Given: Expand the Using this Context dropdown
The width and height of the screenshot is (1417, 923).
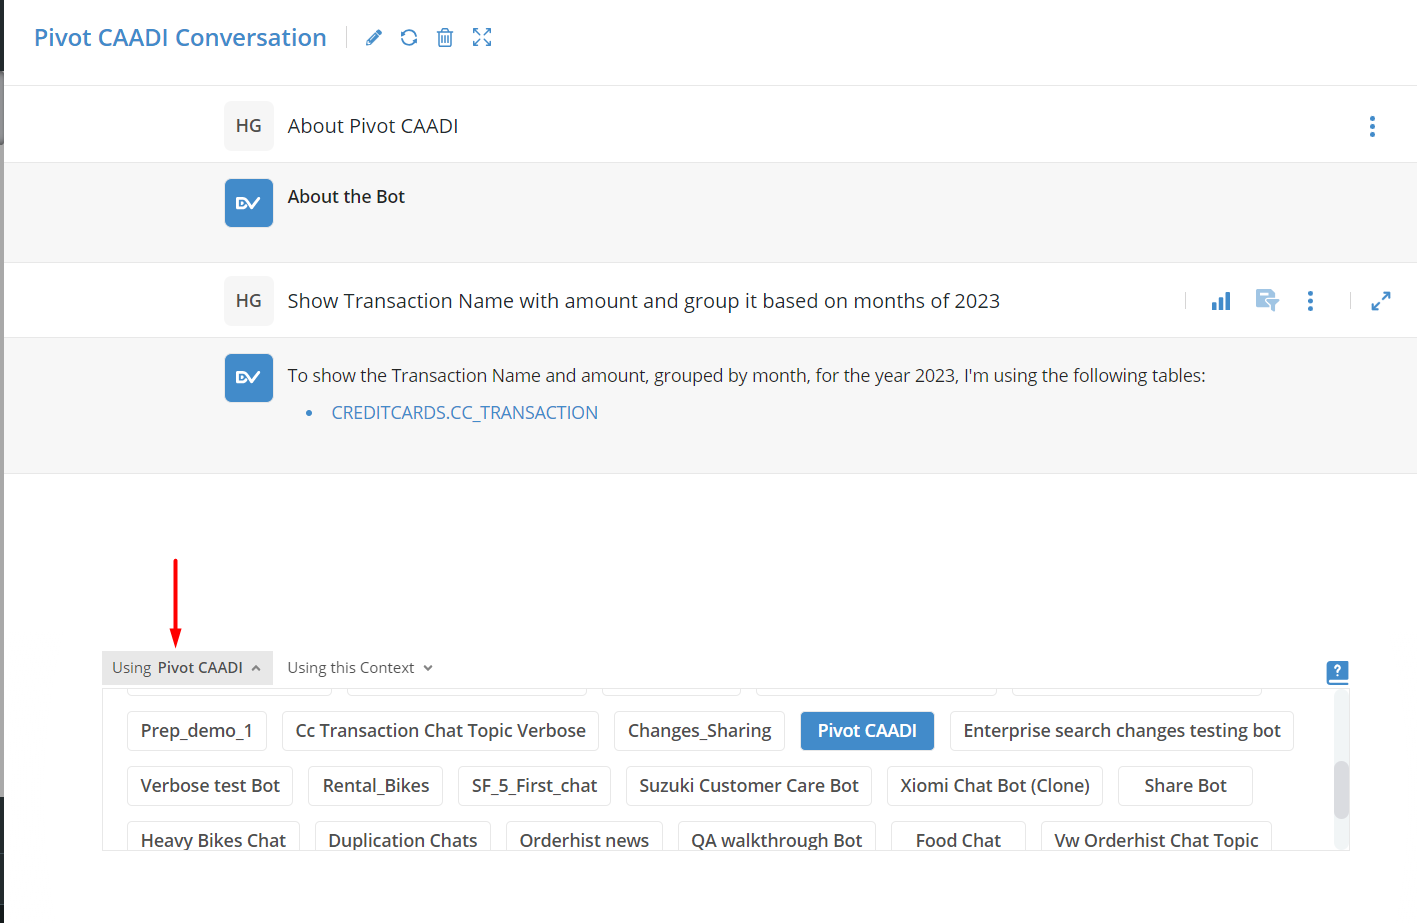Looking at the screenshot, I should [360, 668].
